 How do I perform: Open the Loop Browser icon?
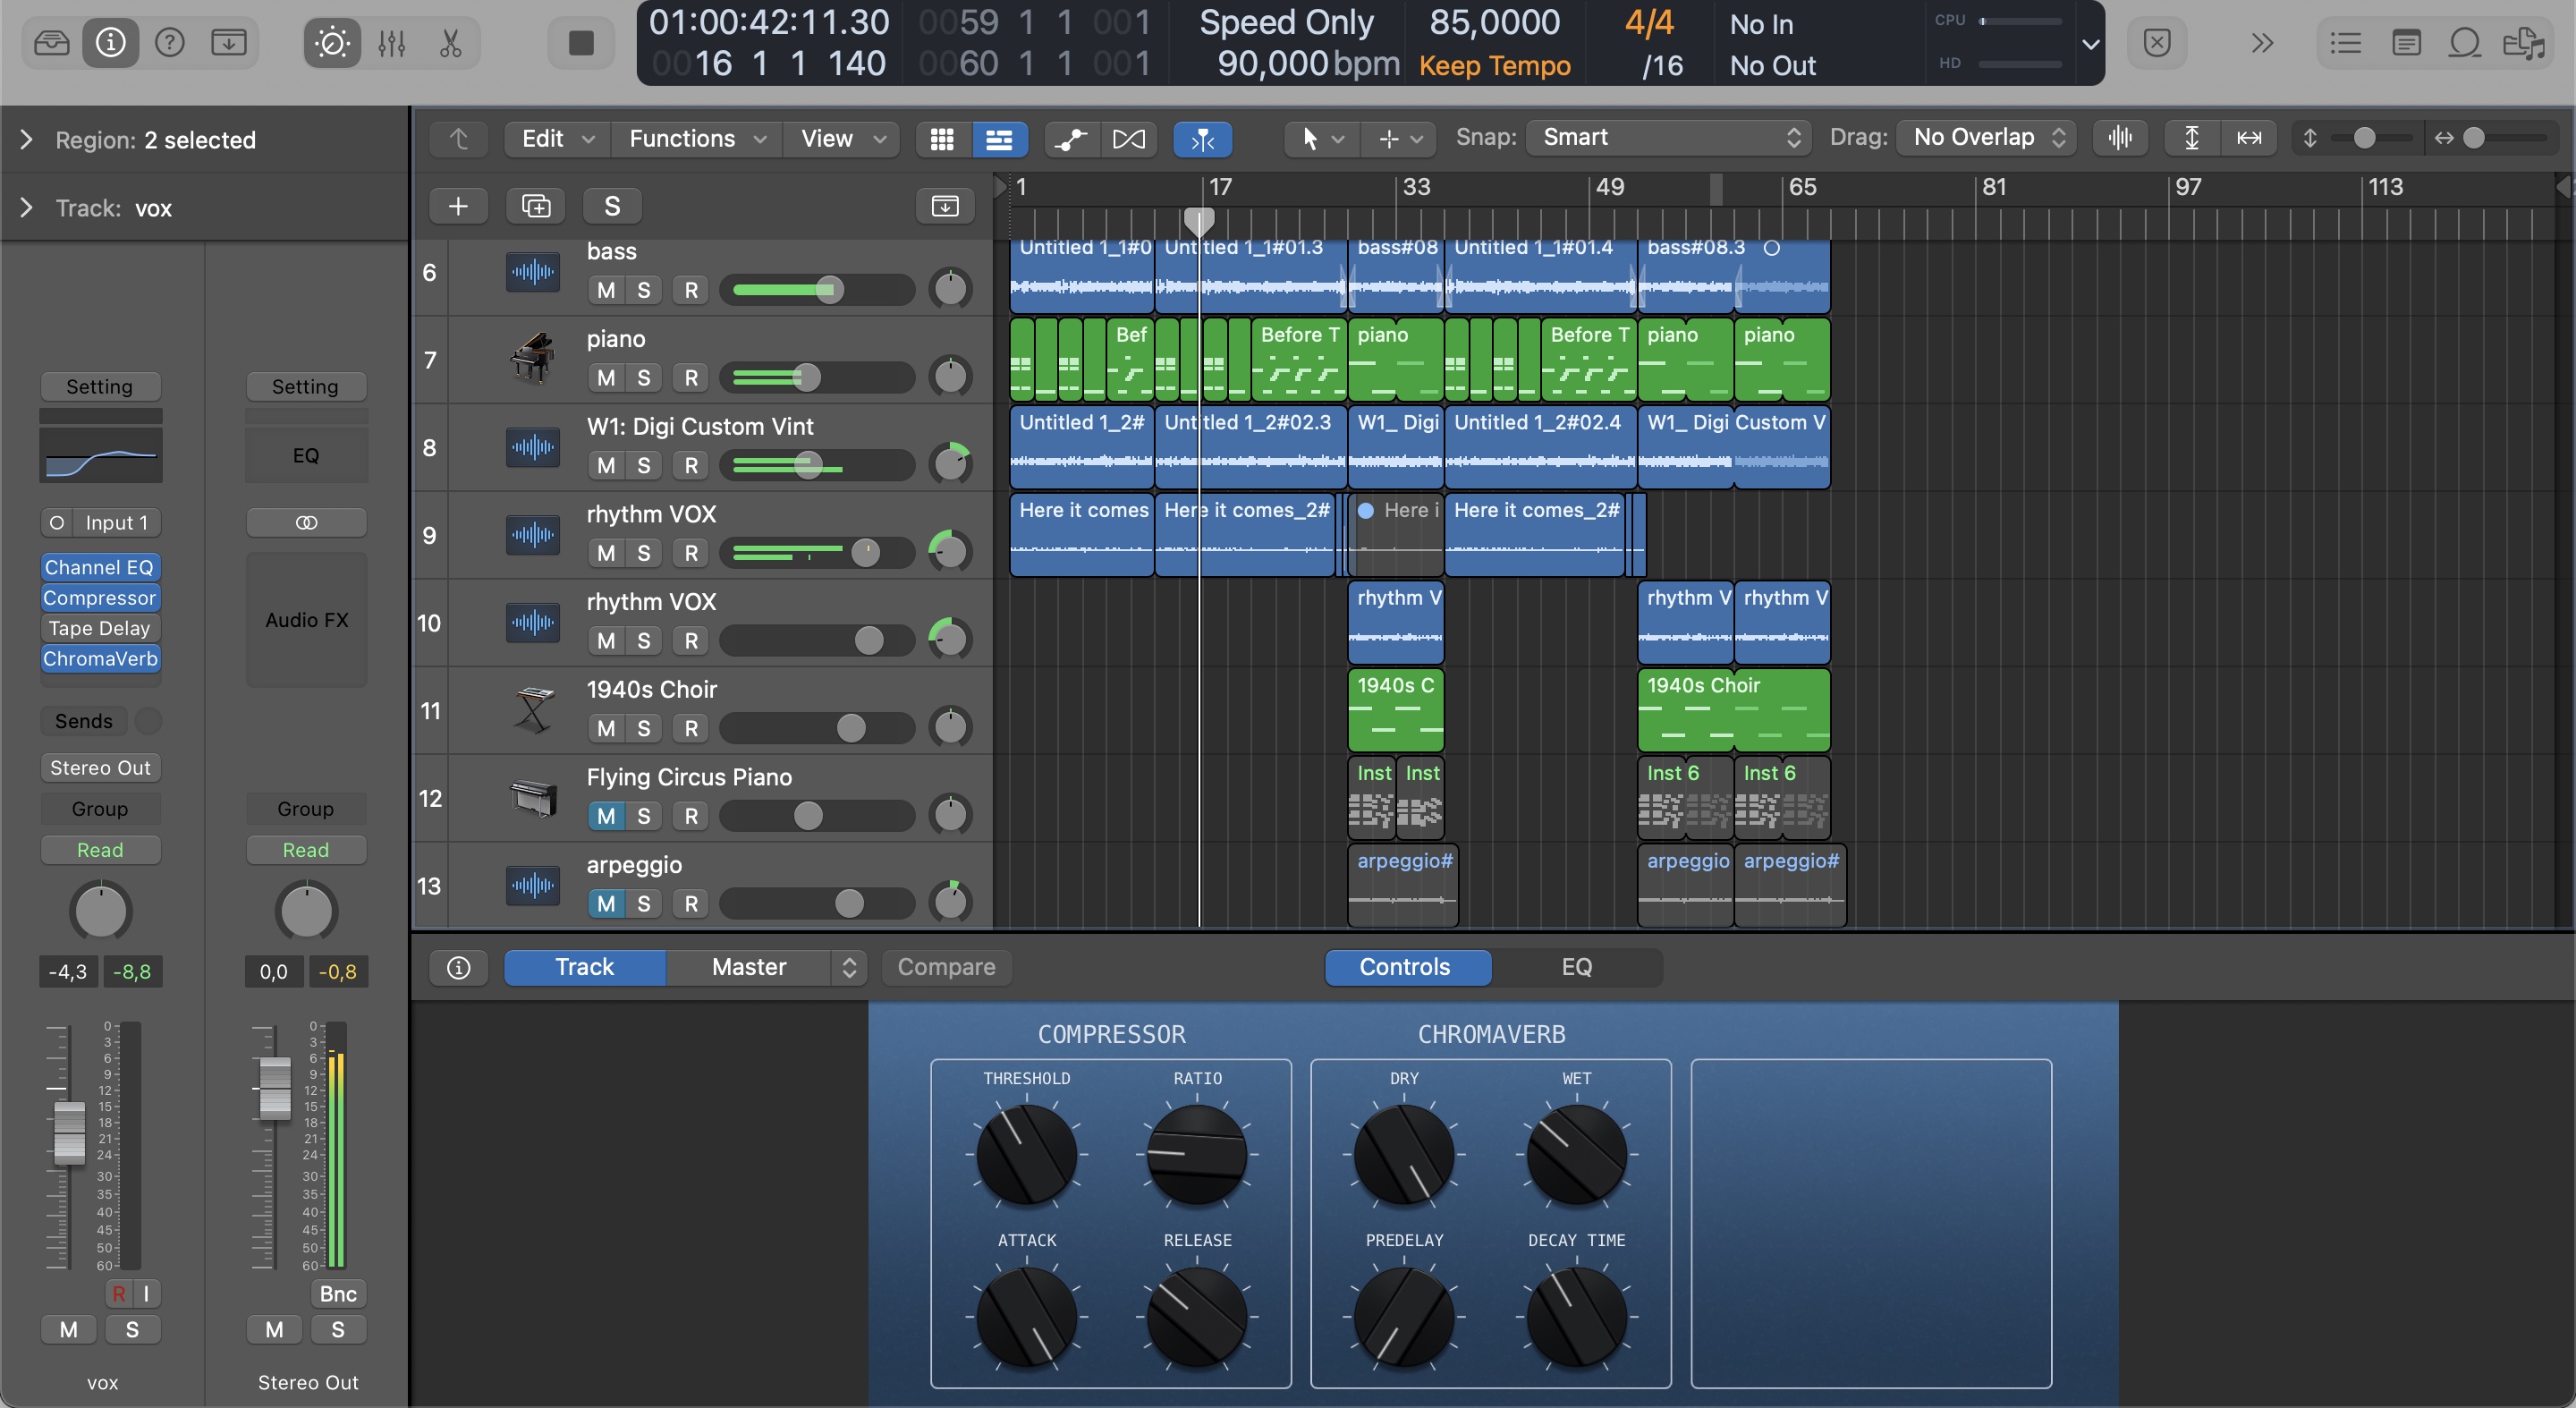[x=2464, y=42]
